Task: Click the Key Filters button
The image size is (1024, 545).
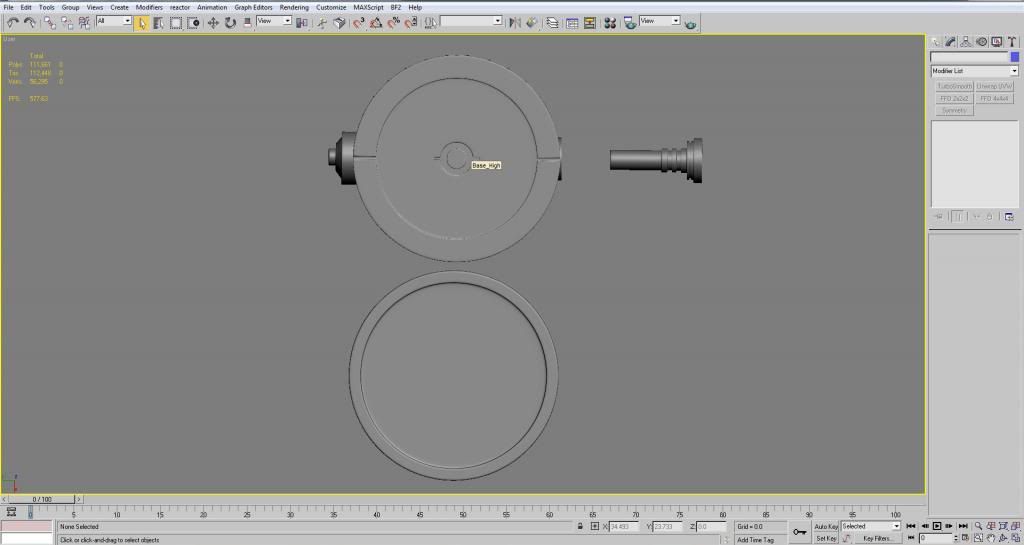Action: pyautogui.click(x=878, y=538)
